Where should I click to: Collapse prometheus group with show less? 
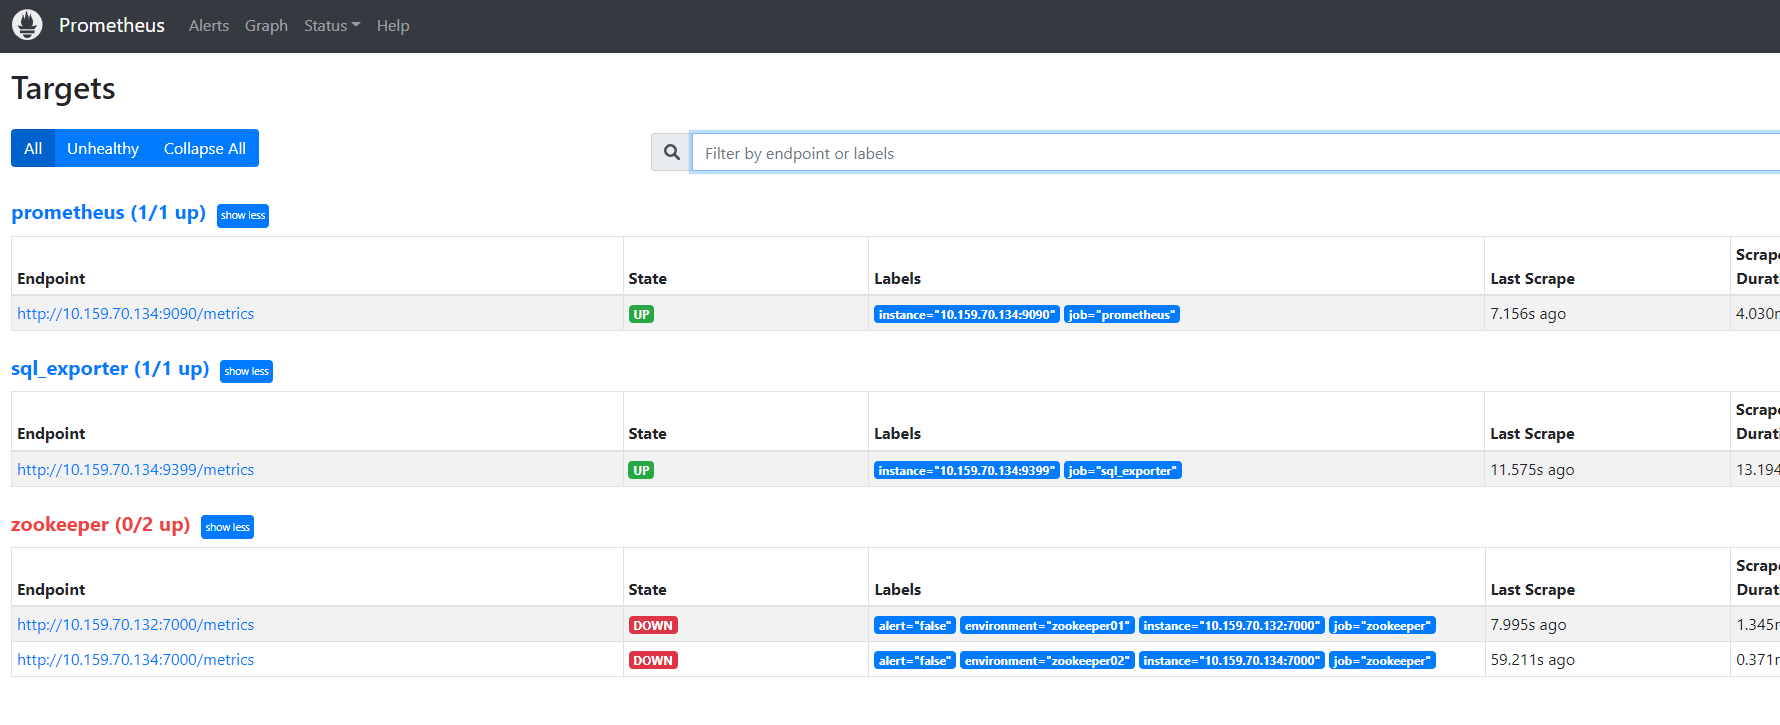point(243,216)
